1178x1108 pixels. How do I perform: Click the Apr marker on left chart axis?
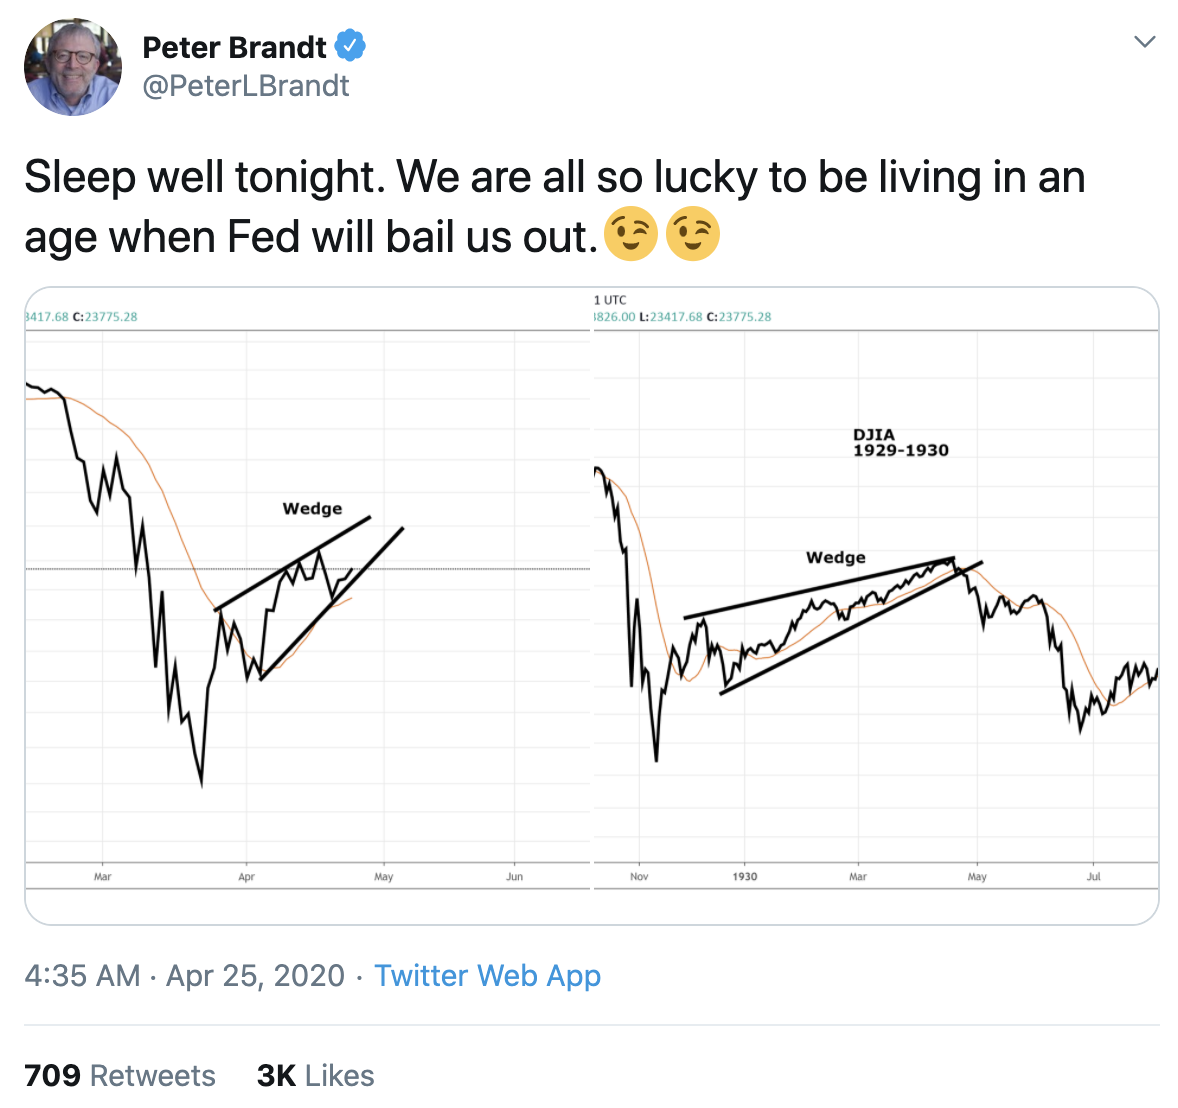pyautogui.click(x=246, y=877)
